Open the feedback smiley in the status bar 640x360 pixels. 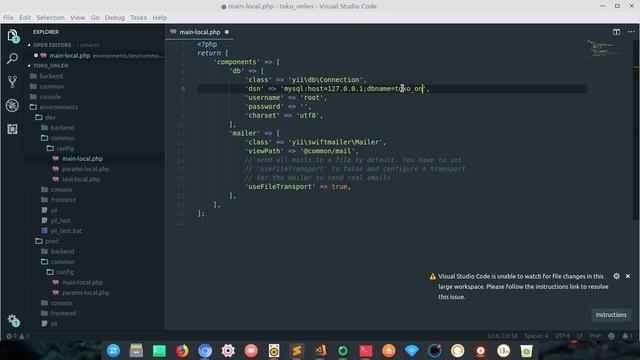click(611, 336)
